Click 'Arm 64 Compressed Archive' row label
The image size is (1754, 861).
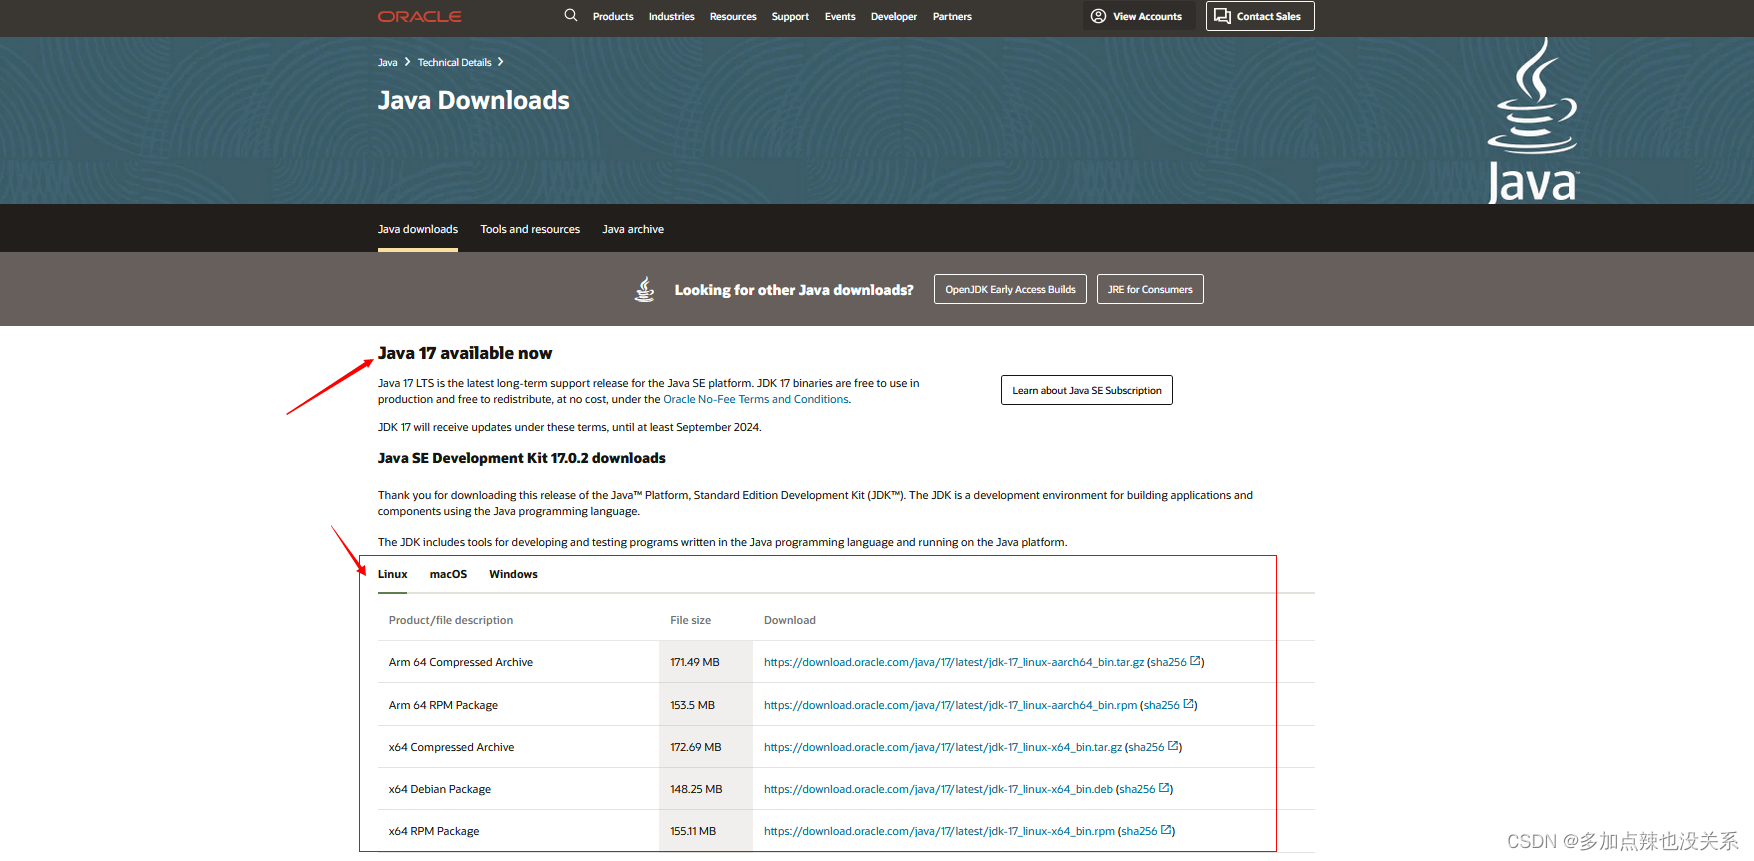click(461, 662)
